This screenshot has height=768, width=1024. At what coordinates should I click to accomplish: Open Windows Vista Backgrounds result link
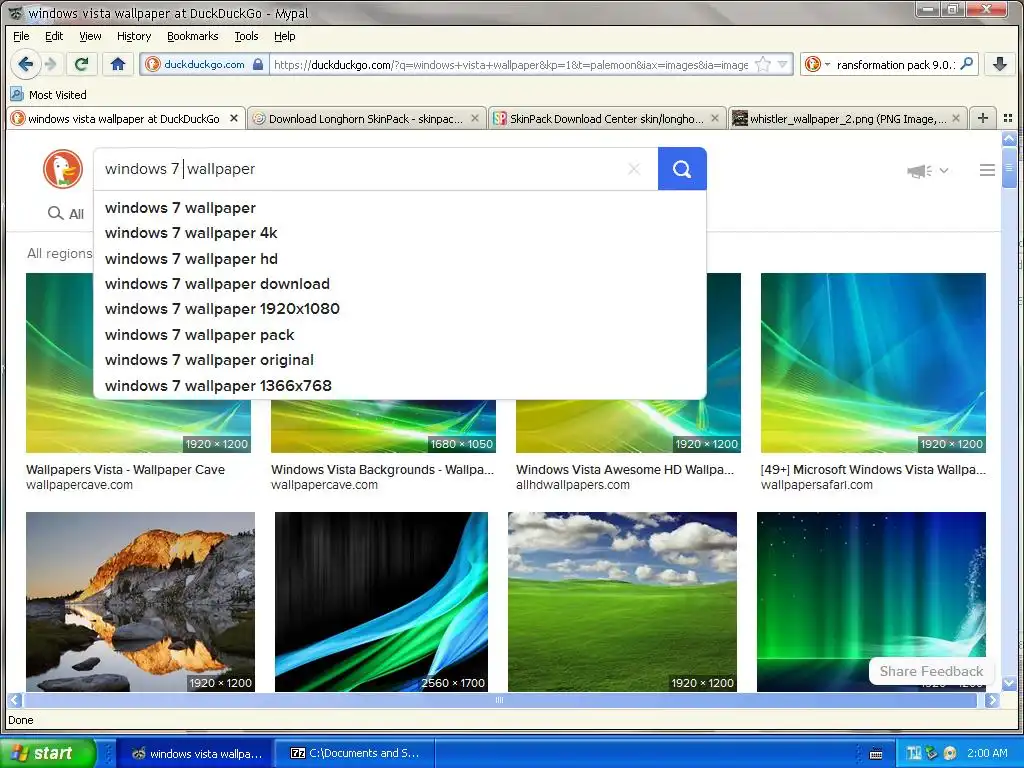click(x=383, y=470)
